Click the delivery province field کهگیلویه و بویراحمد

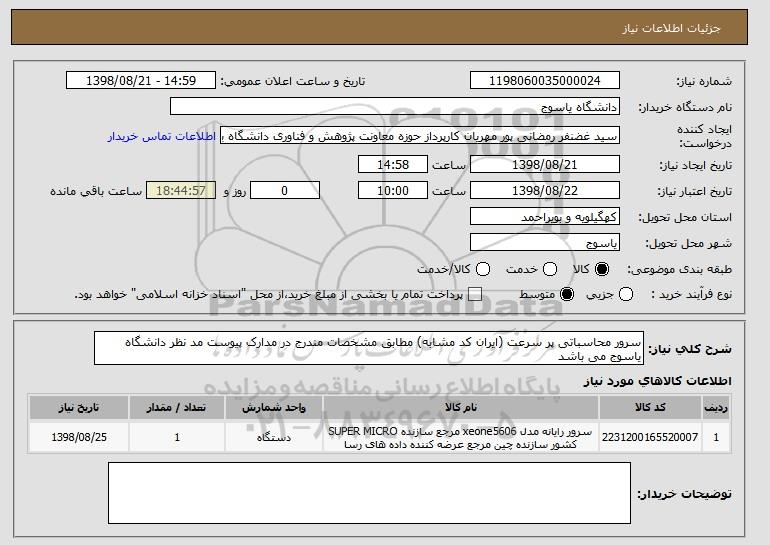pos(545,217)
